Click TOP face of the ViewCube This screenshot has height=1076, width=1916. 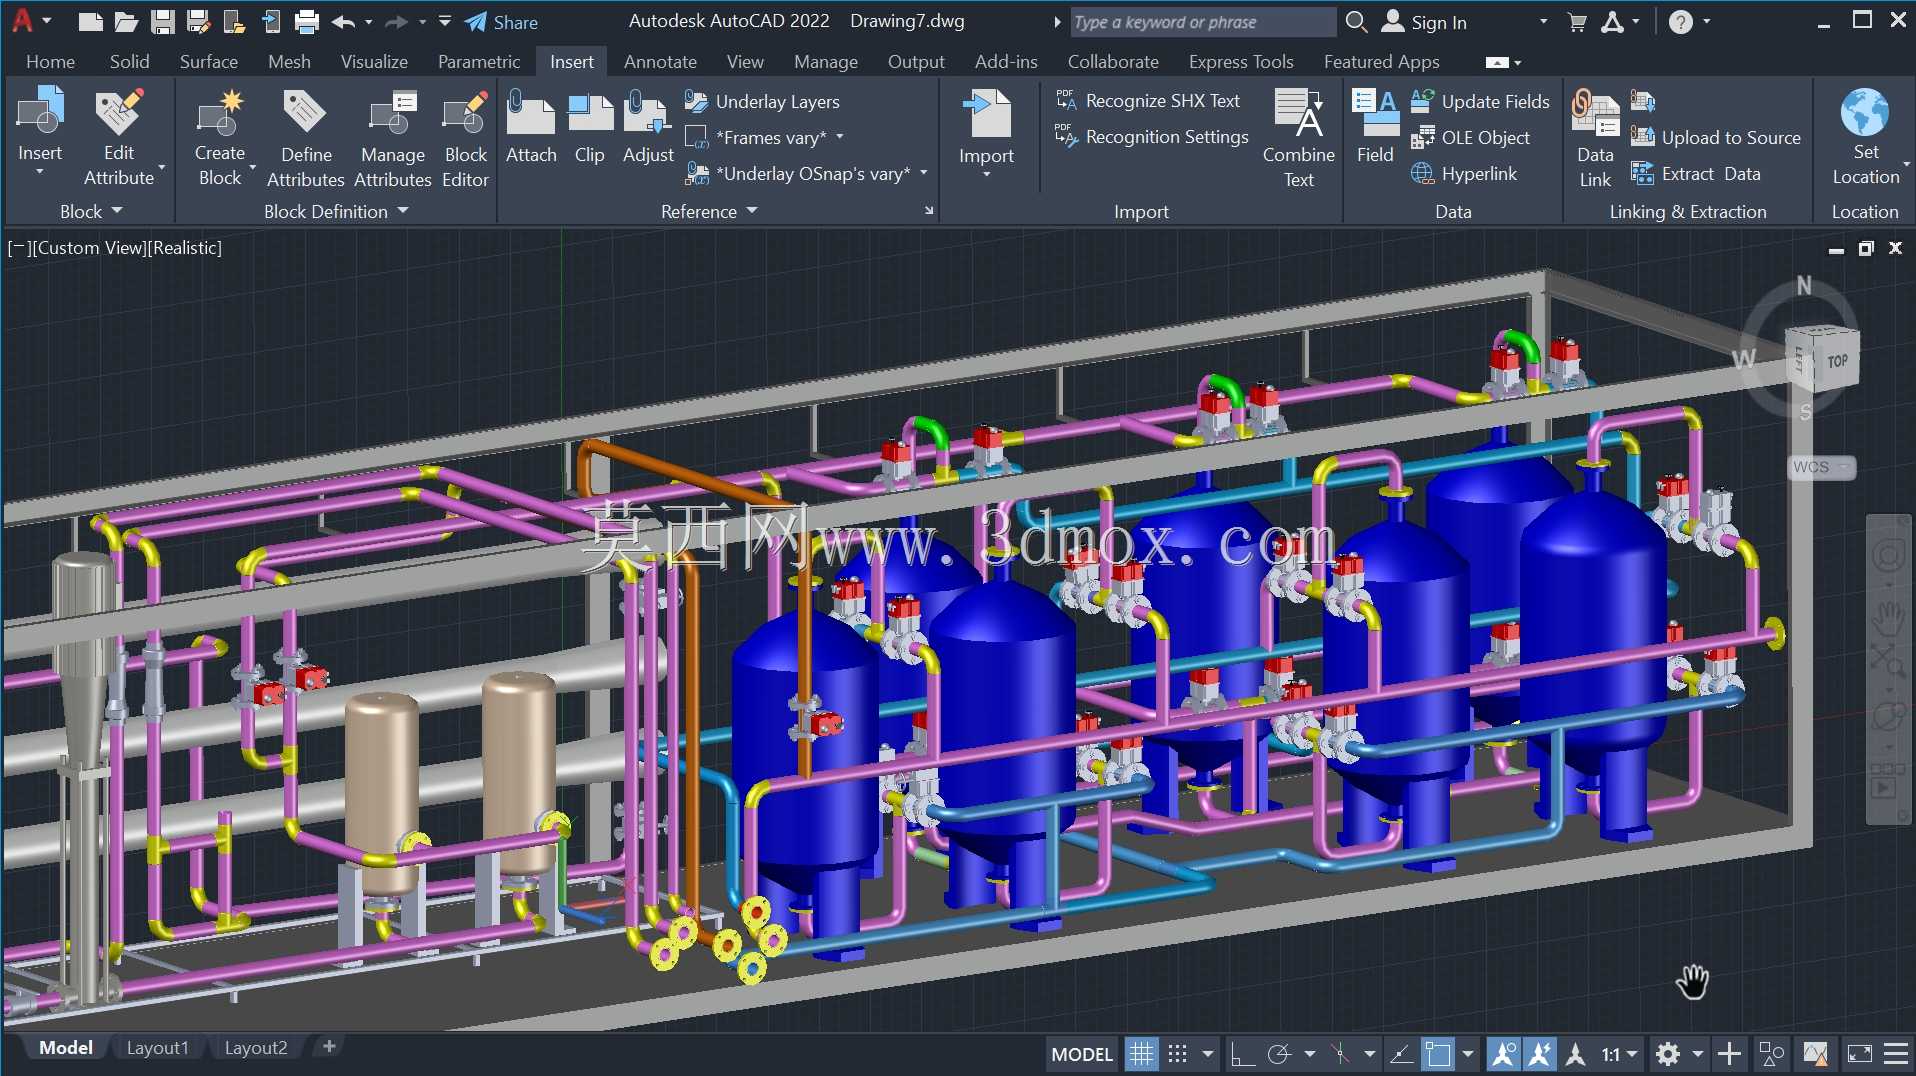click(x=1837, y=361)
